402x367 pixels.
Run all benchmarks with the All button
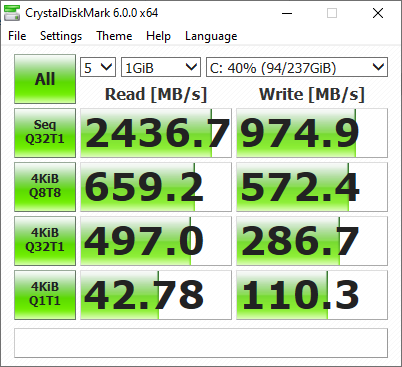45,79
